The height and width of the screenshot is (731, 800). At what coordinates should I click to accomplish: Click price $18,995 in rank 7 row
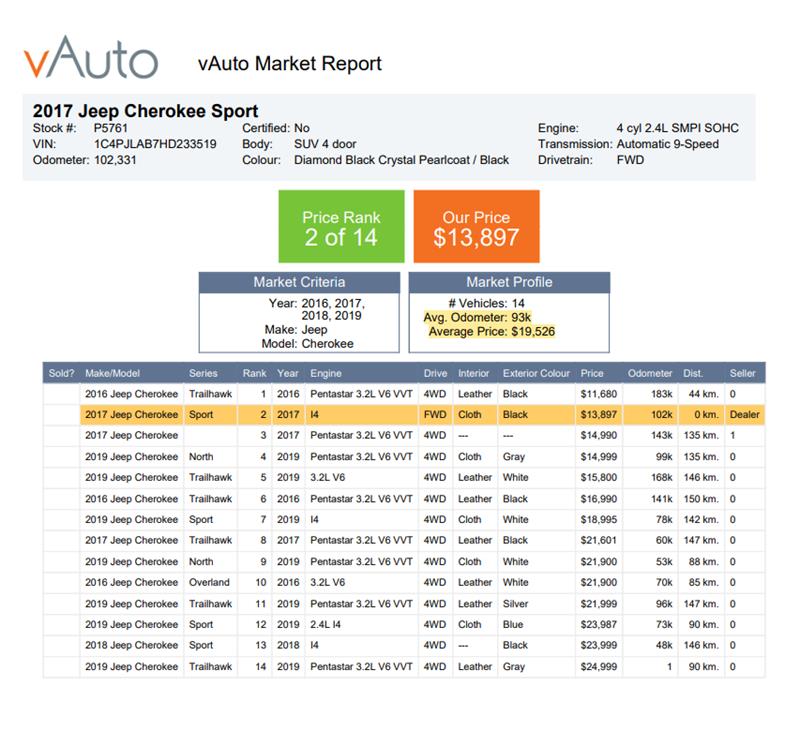pos(598,519)
